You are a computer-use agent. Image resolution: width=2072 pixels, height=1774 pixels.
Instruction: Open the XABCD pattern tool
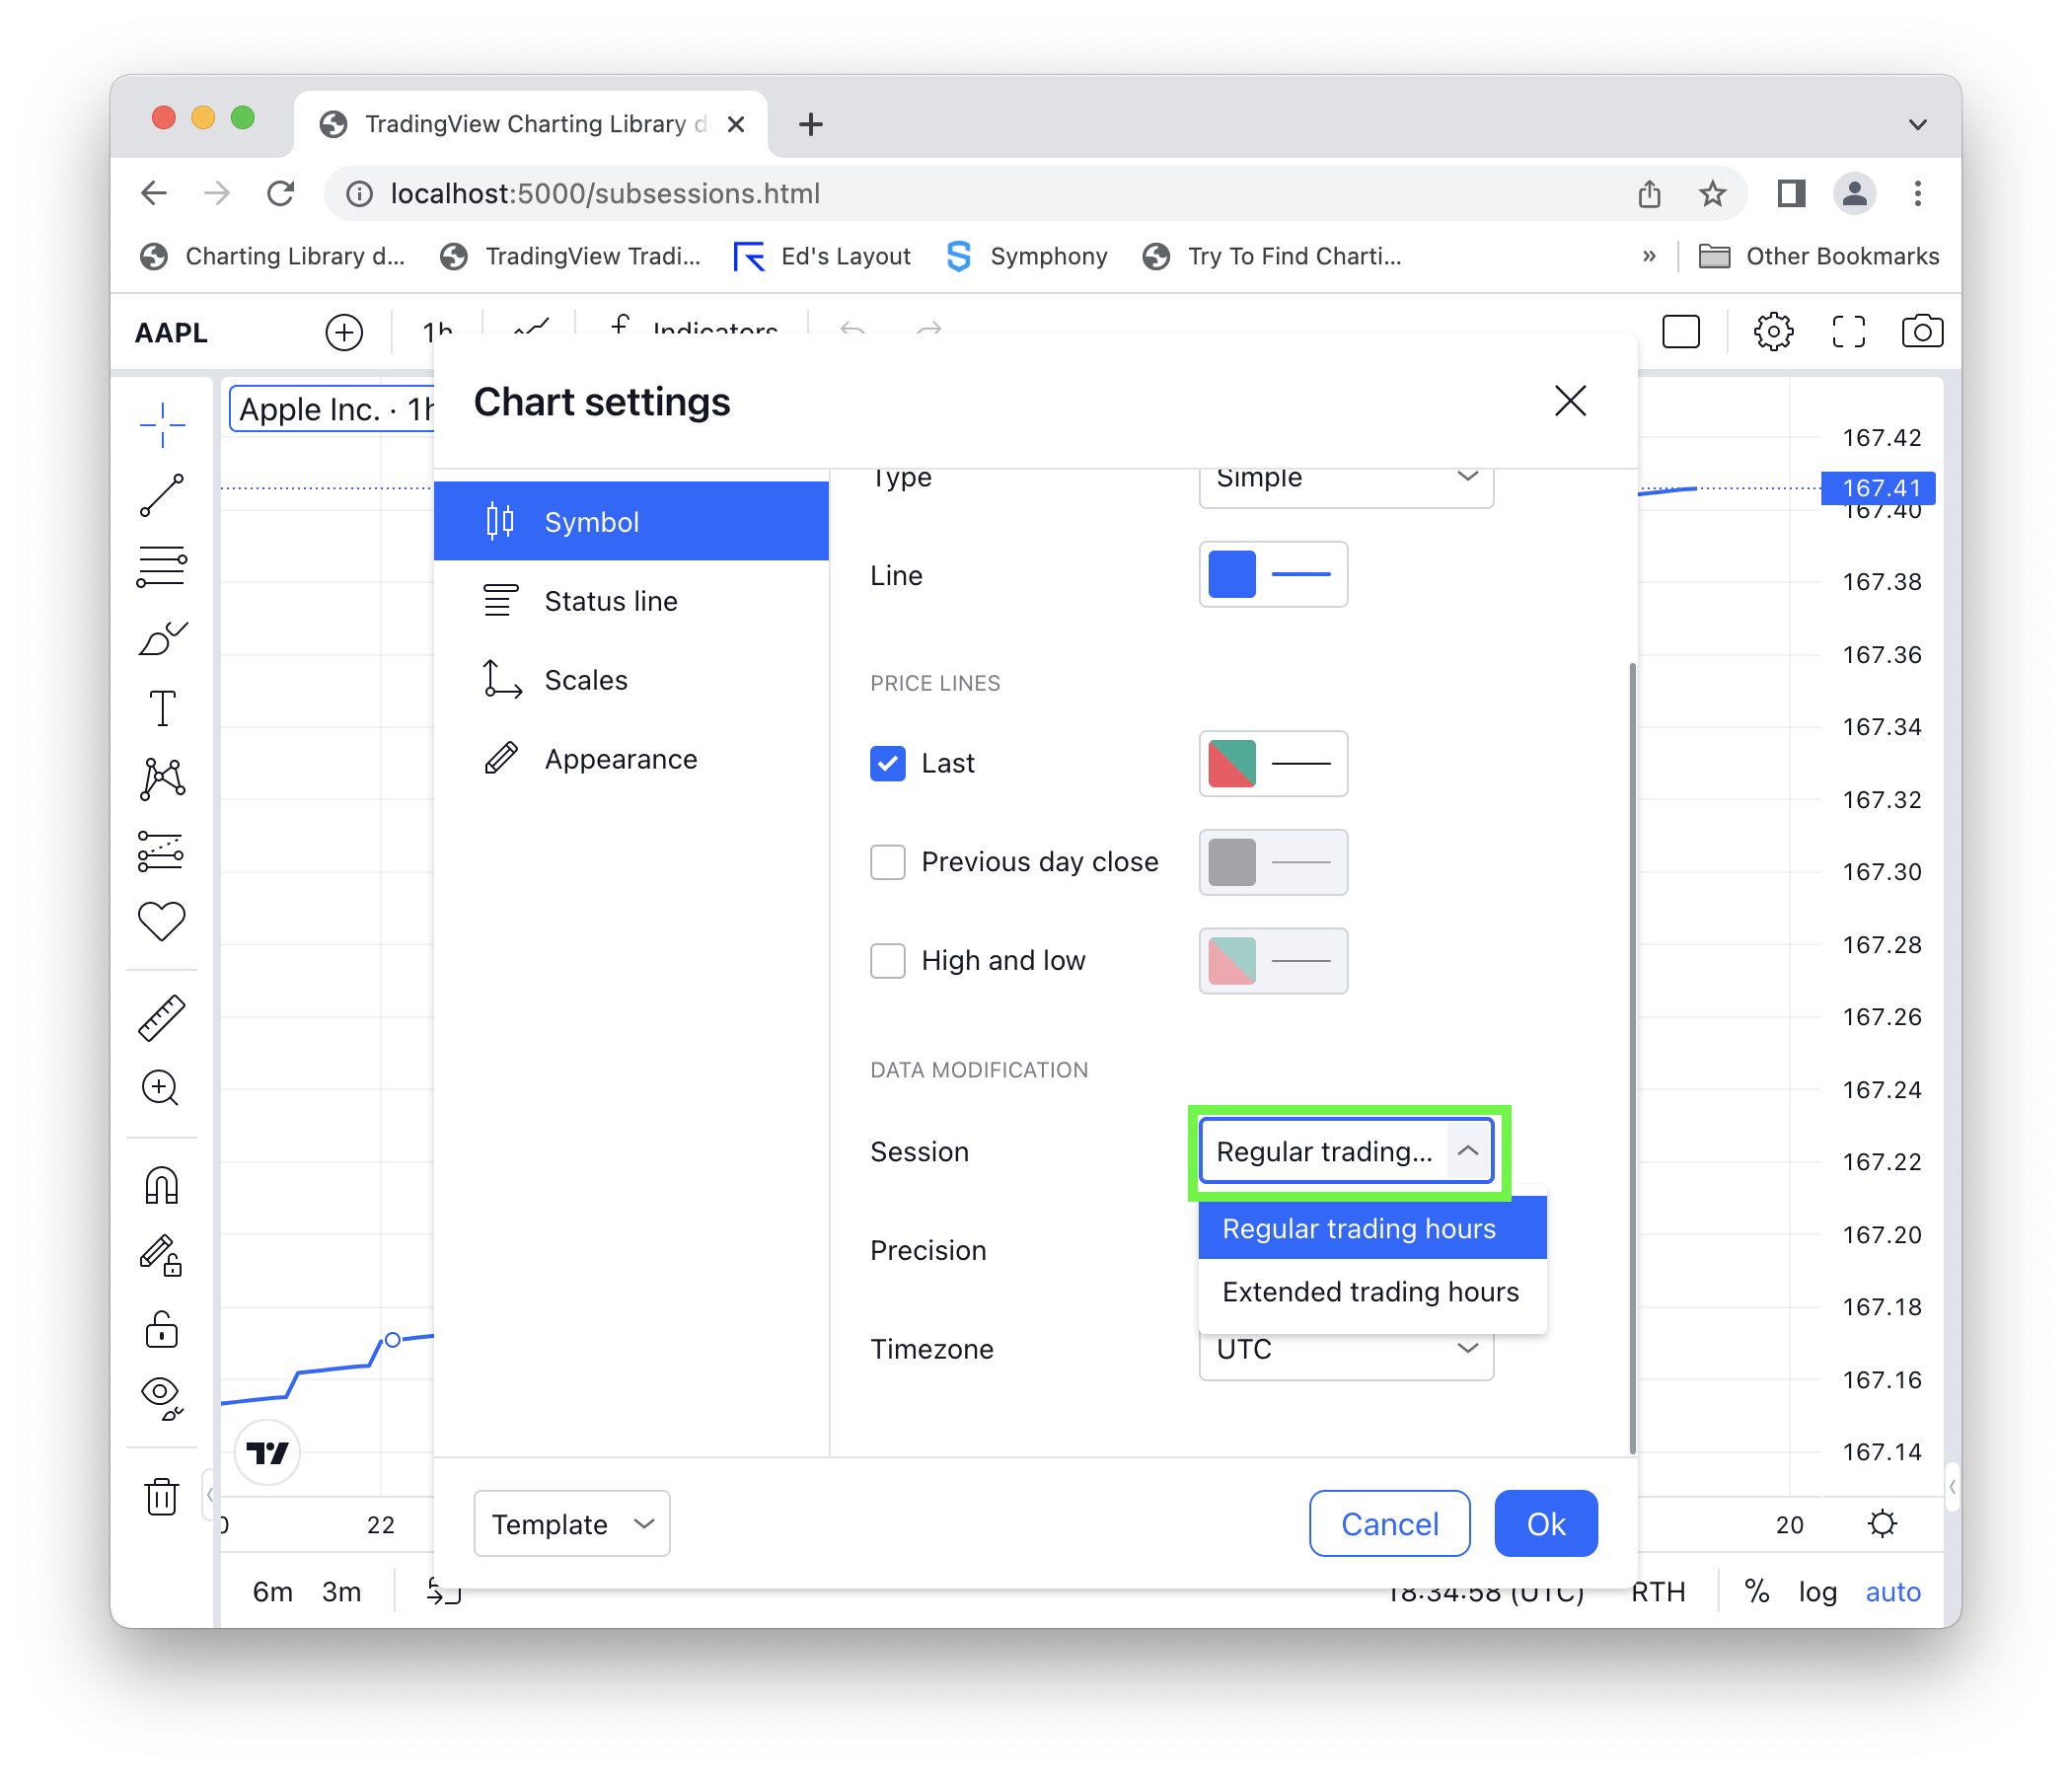pos(162,779)
